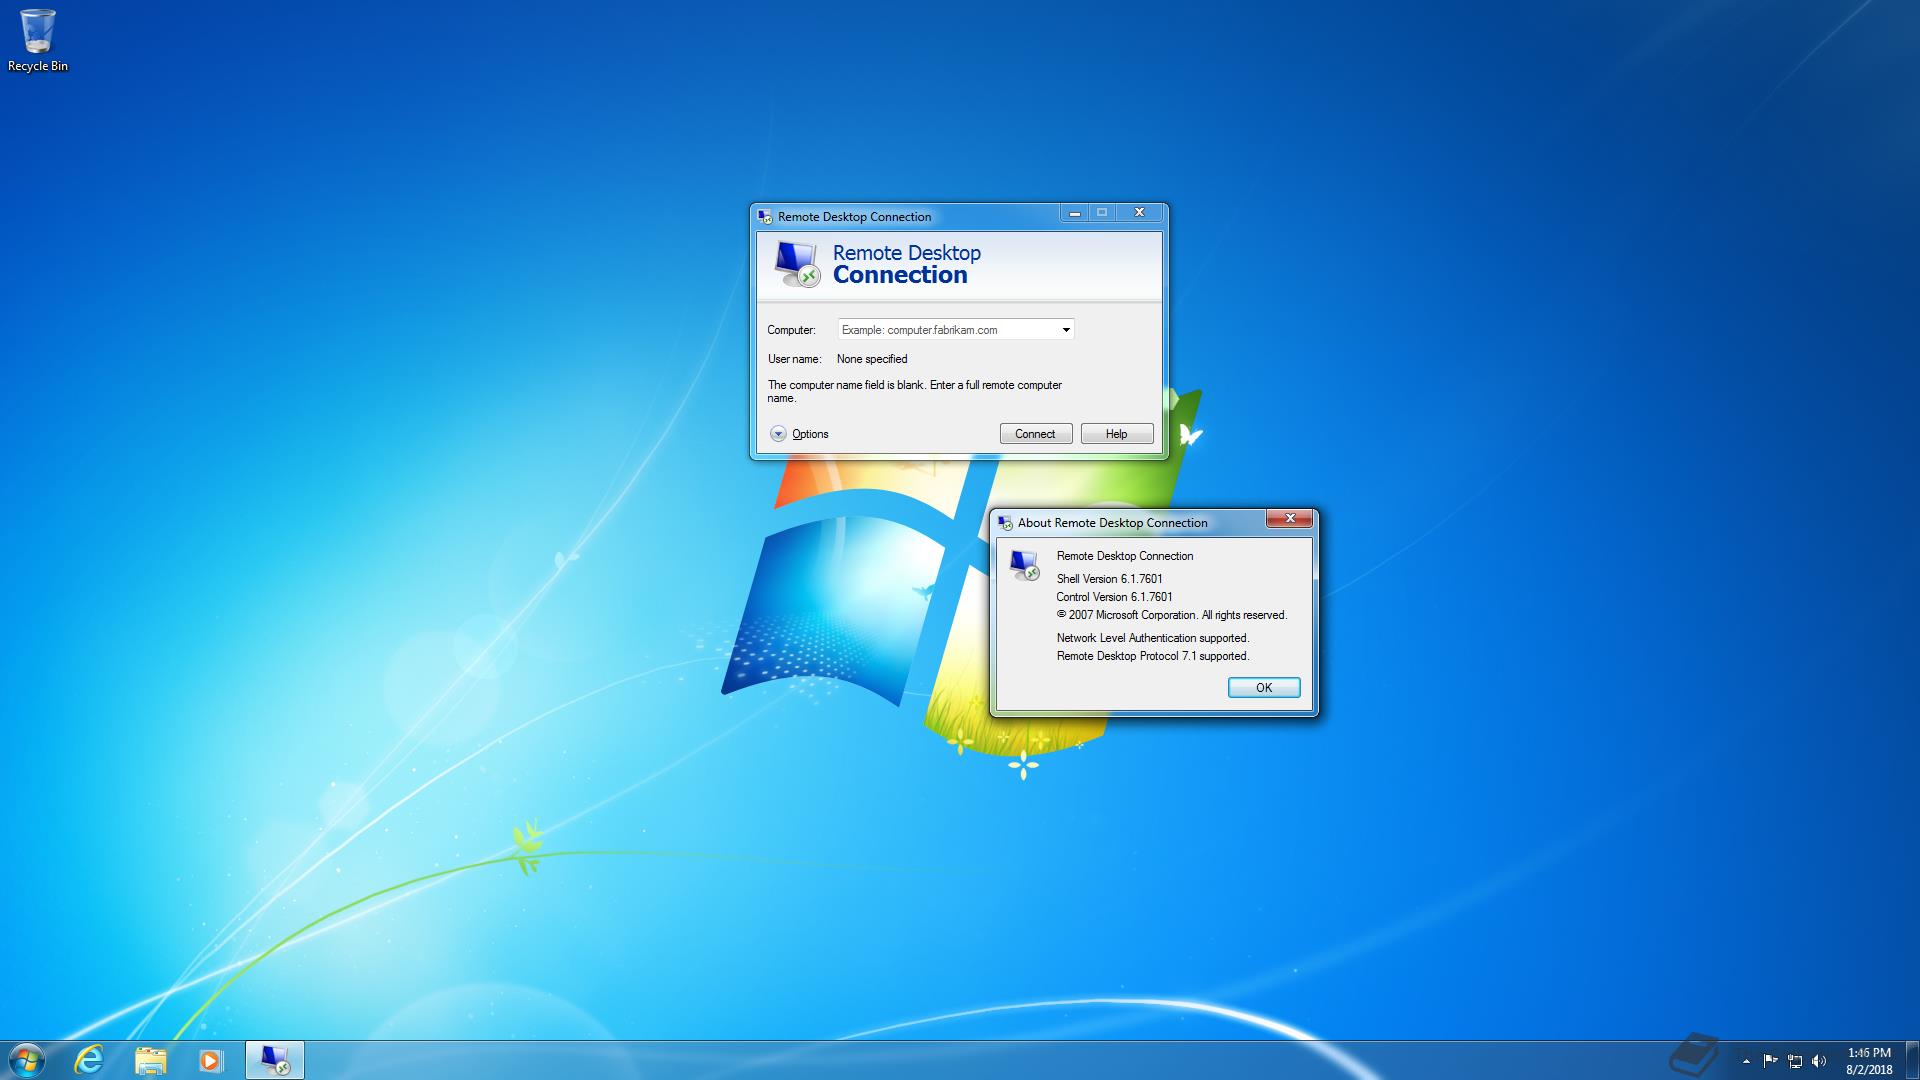Open Action Center flag icon
1920x1080 pixels.
[x=1770, y=1061]
